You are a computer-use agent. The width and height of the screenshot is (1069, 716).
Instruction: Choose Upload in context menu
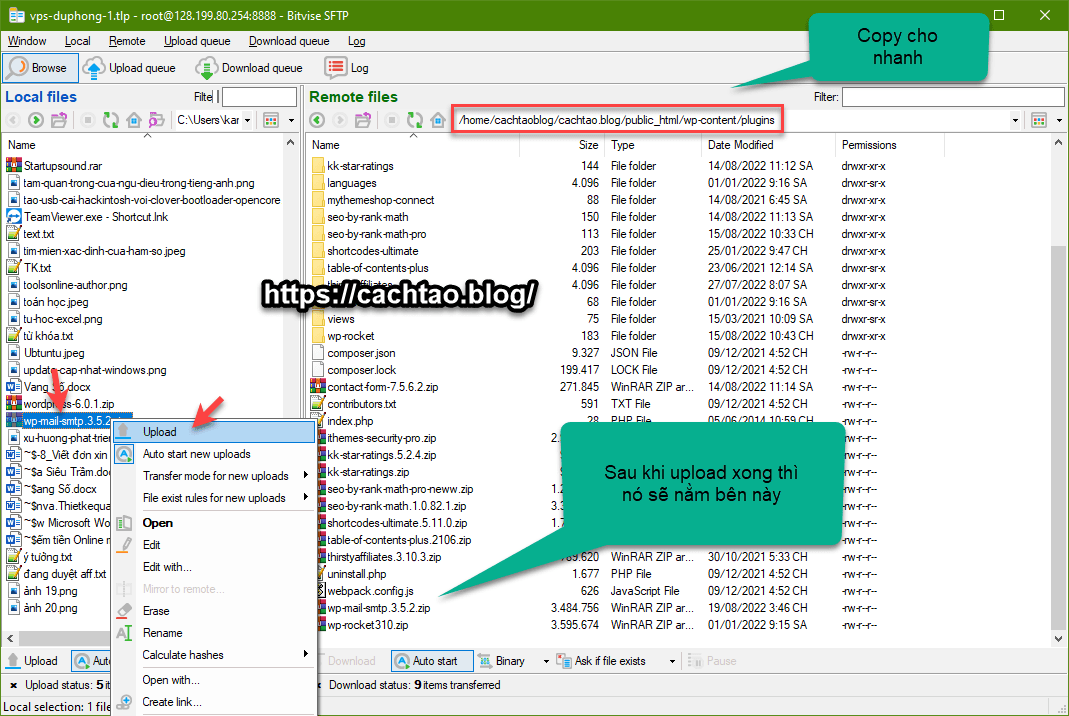pos(214,432)
